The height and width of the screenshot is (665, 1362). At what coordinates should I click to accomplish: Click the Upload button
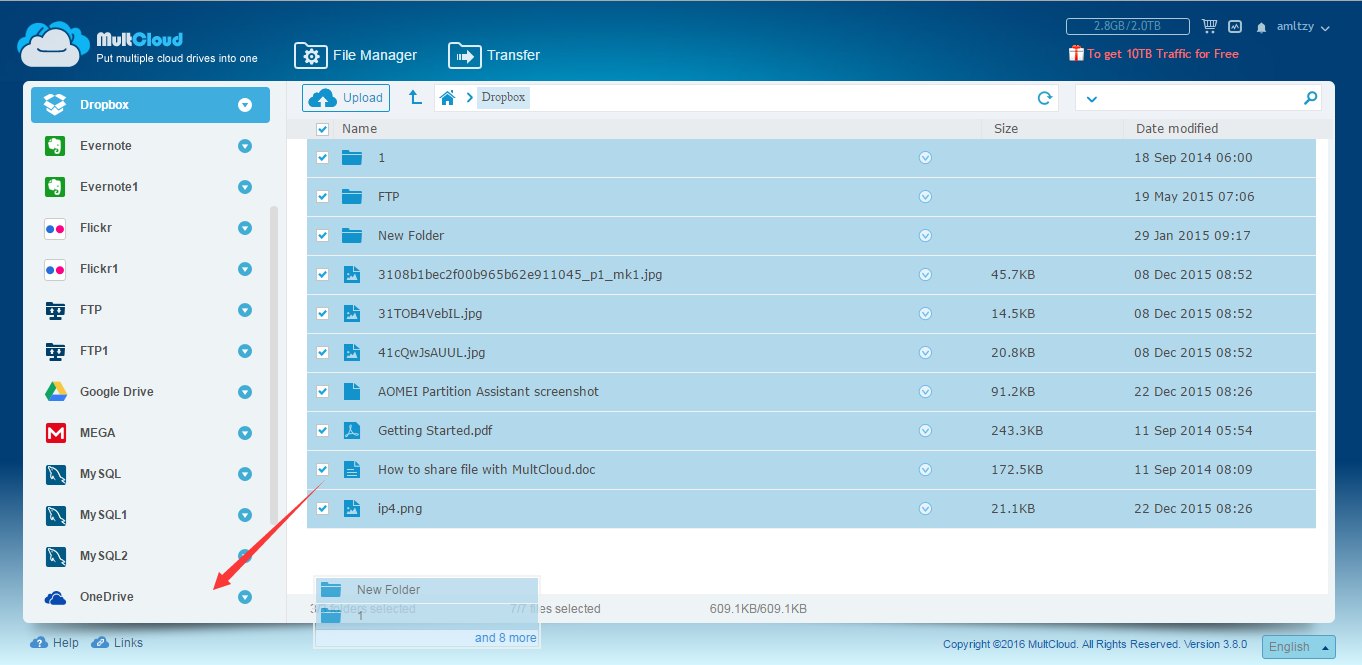coord(346,98)
